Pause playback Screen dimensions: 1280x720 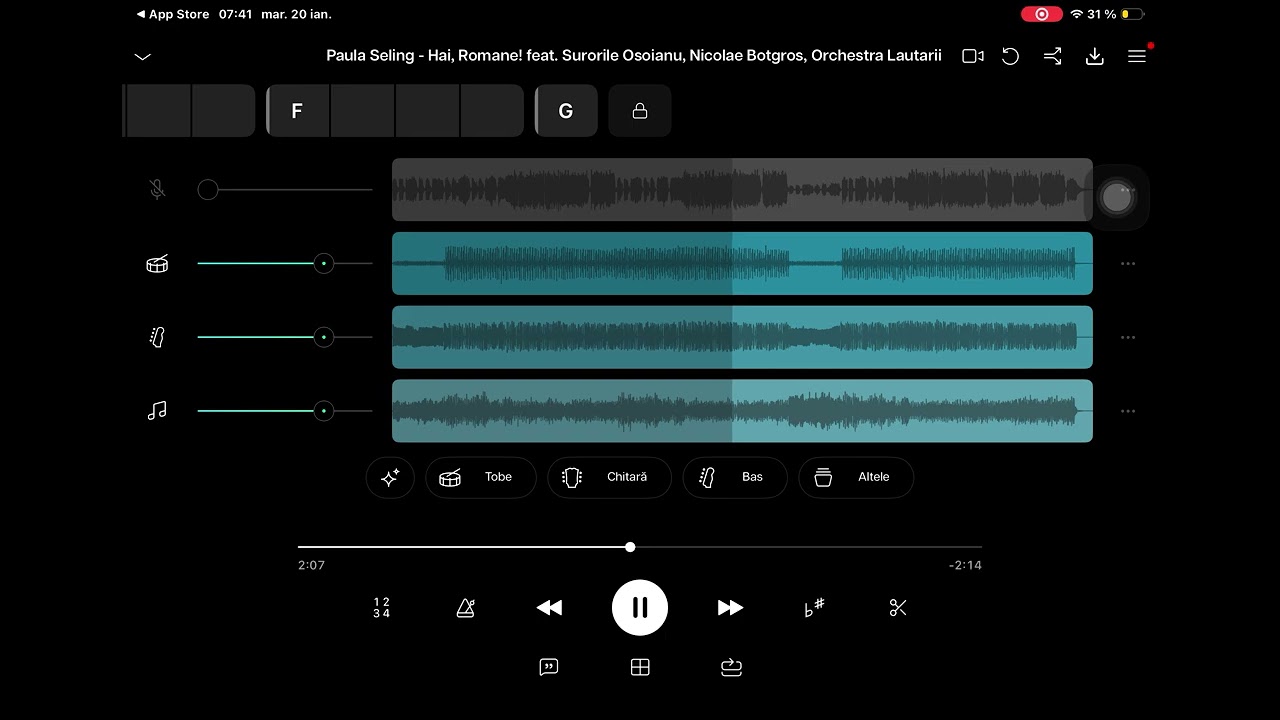click(640, 608)
